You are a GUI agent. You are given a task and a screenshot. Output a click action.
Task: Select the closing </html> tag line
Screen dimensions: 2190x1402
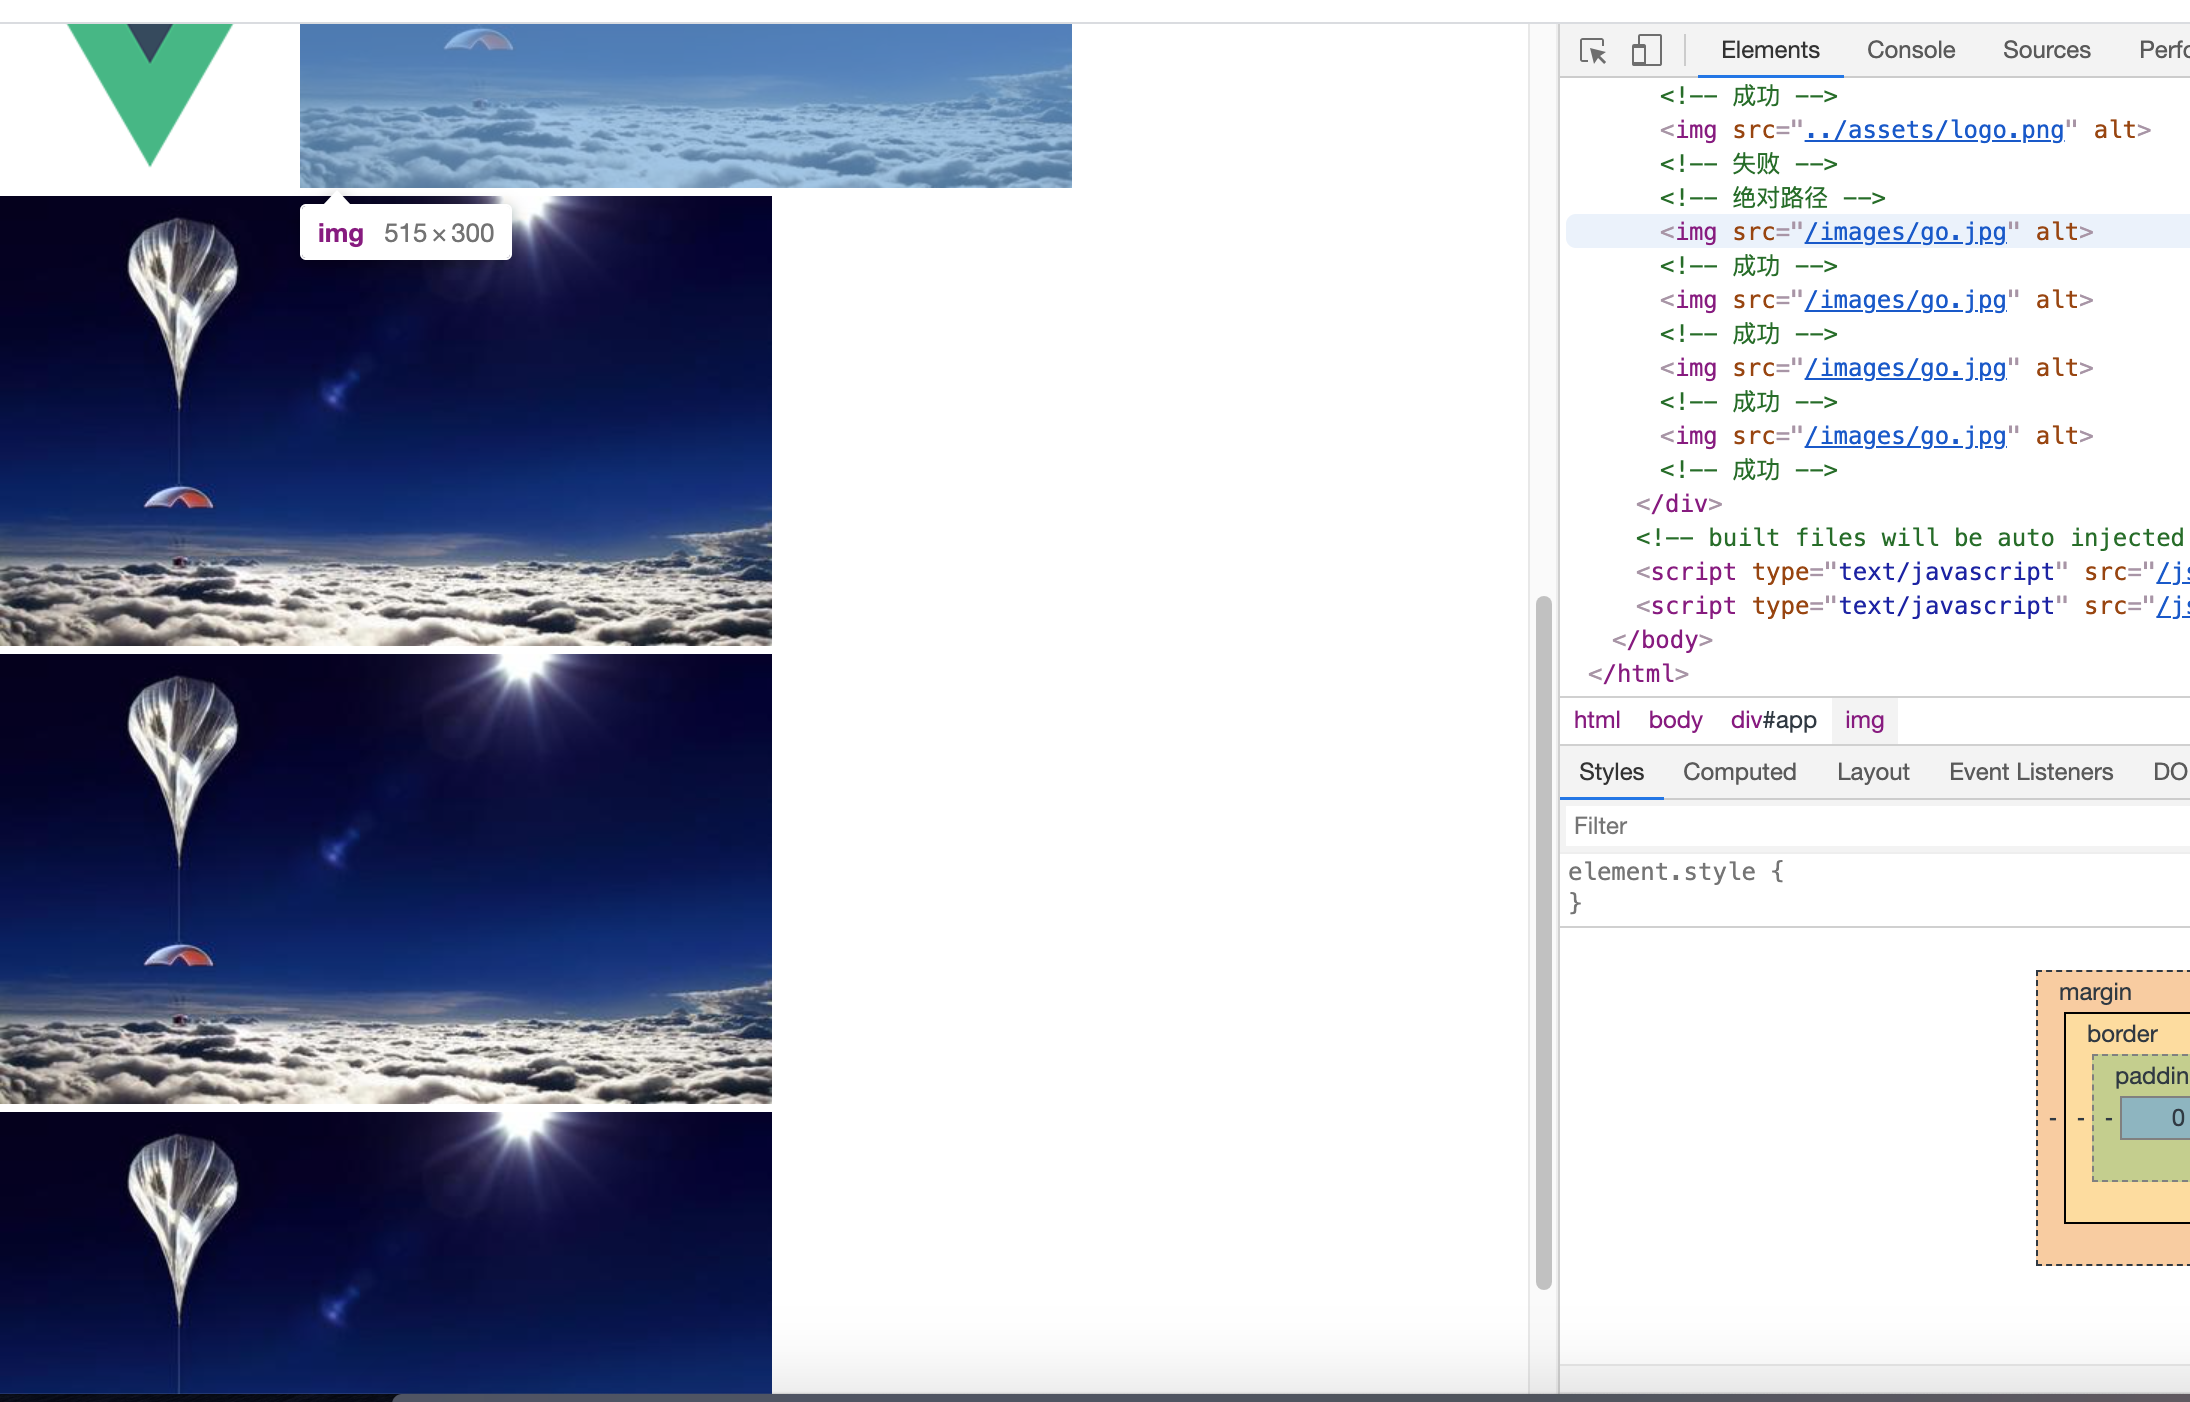pos(1638,674)
